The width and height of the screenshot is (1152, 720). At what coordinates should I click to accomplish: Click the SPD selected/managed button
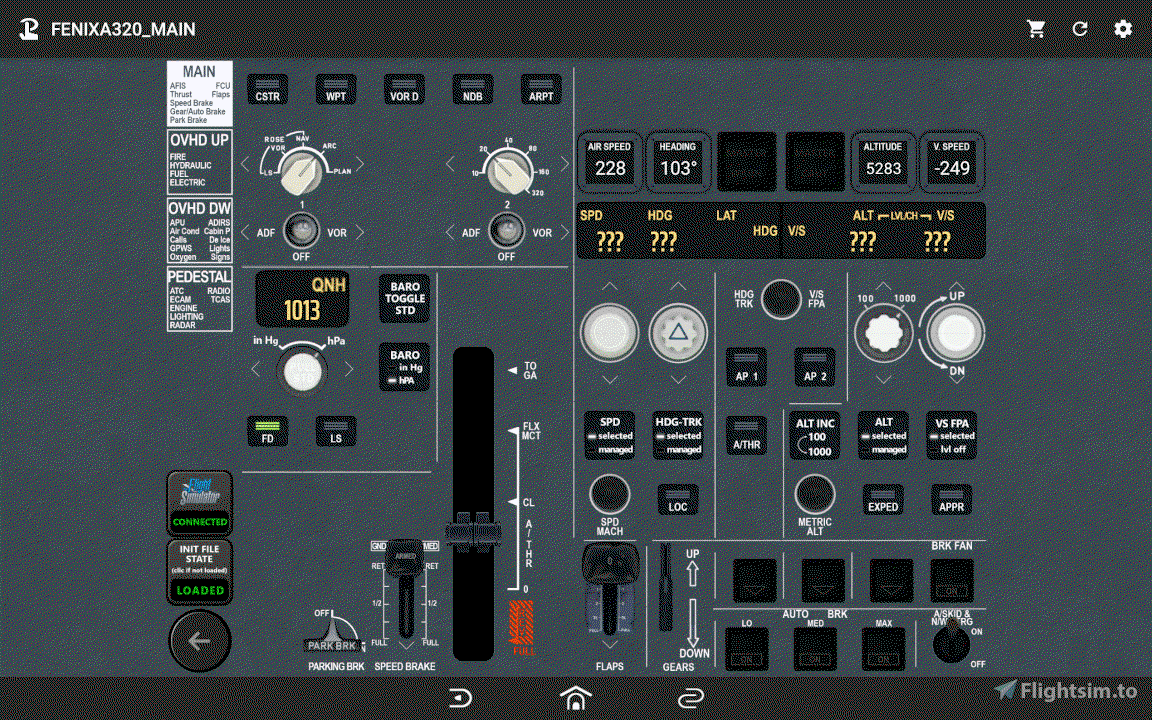click(610, 436)
